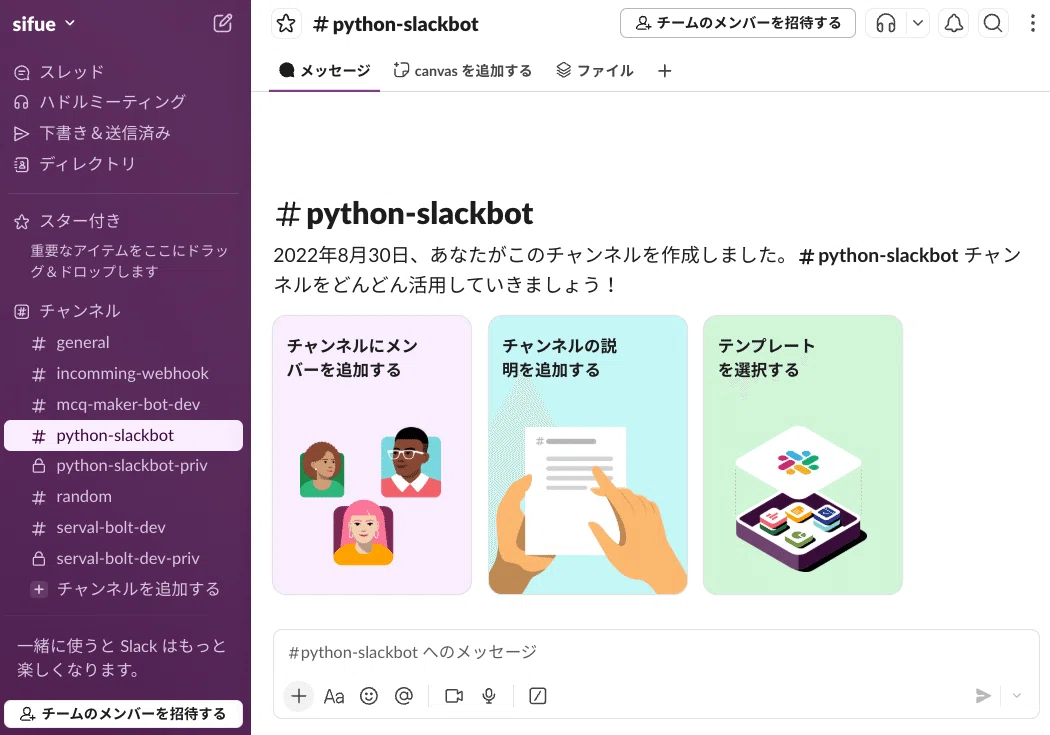1050x735 pixels.
Task: Open the serval-bolt-dev channel
Action: pyautogui.click(x=123, y=527)
